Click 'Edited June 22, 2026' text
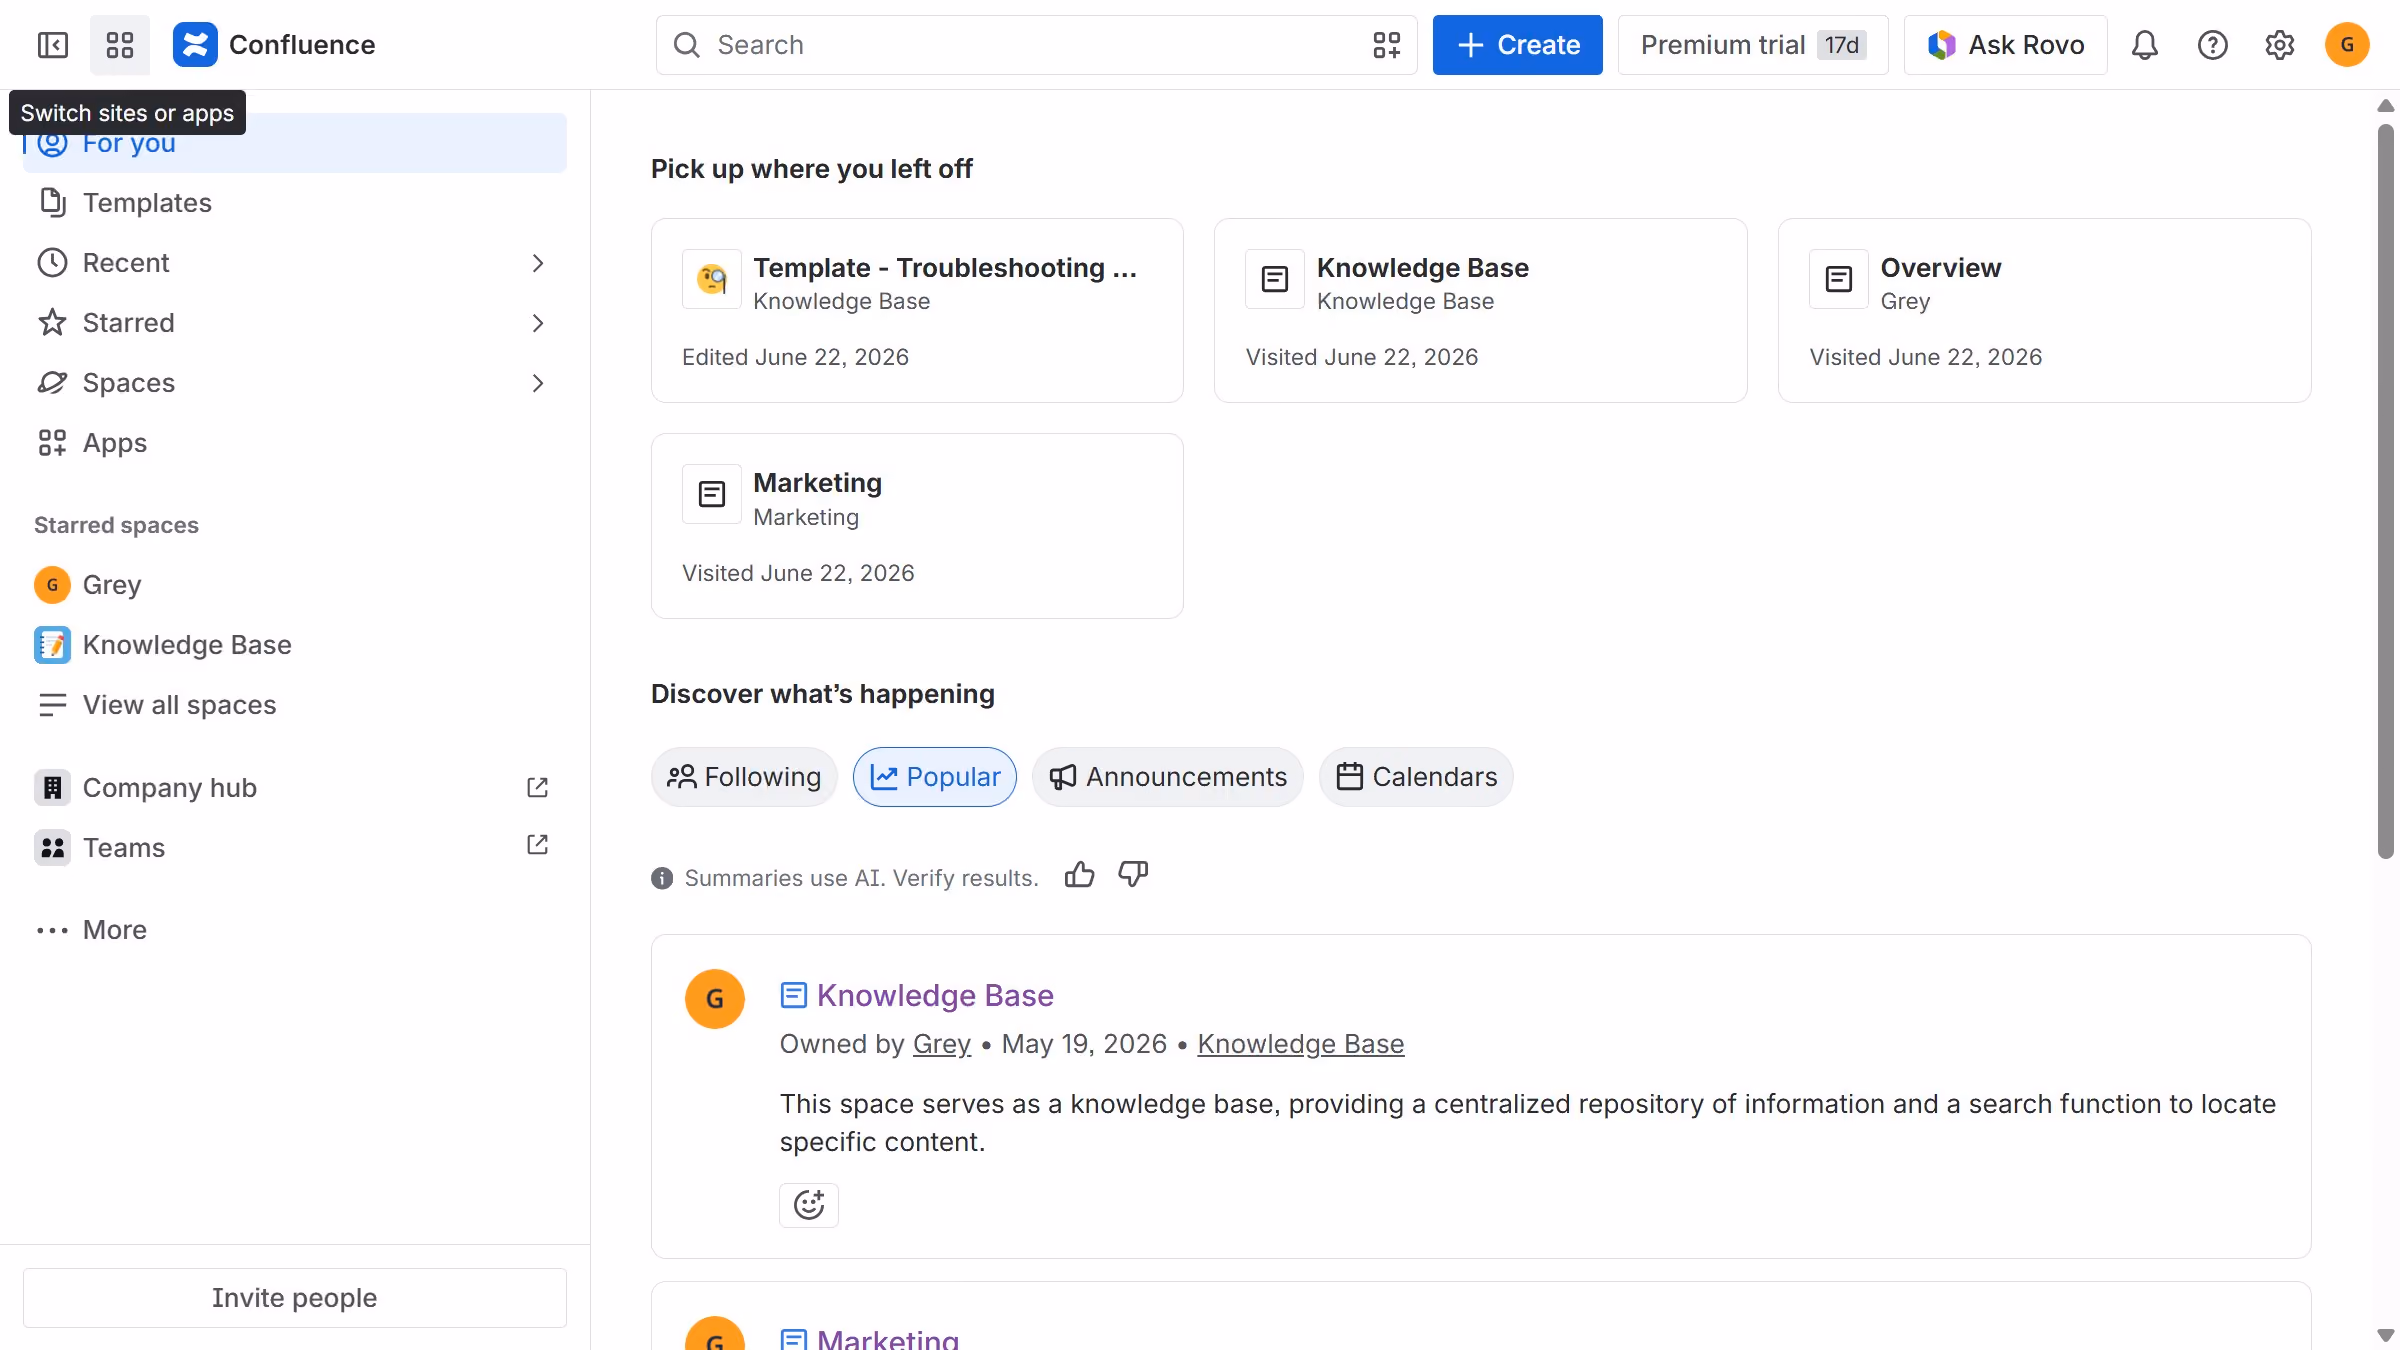Viewport: 2400px width, 1350px height. [795, 357]
